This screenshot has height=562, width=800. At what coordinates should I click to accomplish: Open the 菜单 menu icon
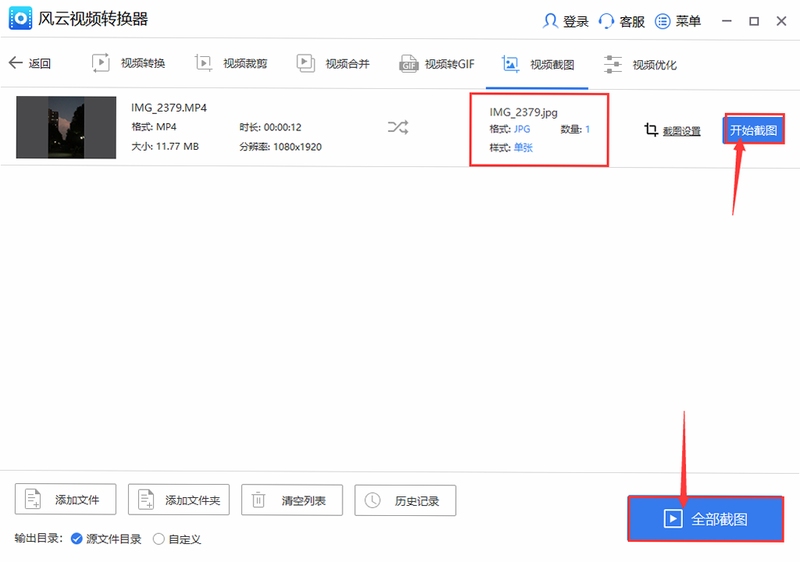pyautogui.click(x=662, y=21)
